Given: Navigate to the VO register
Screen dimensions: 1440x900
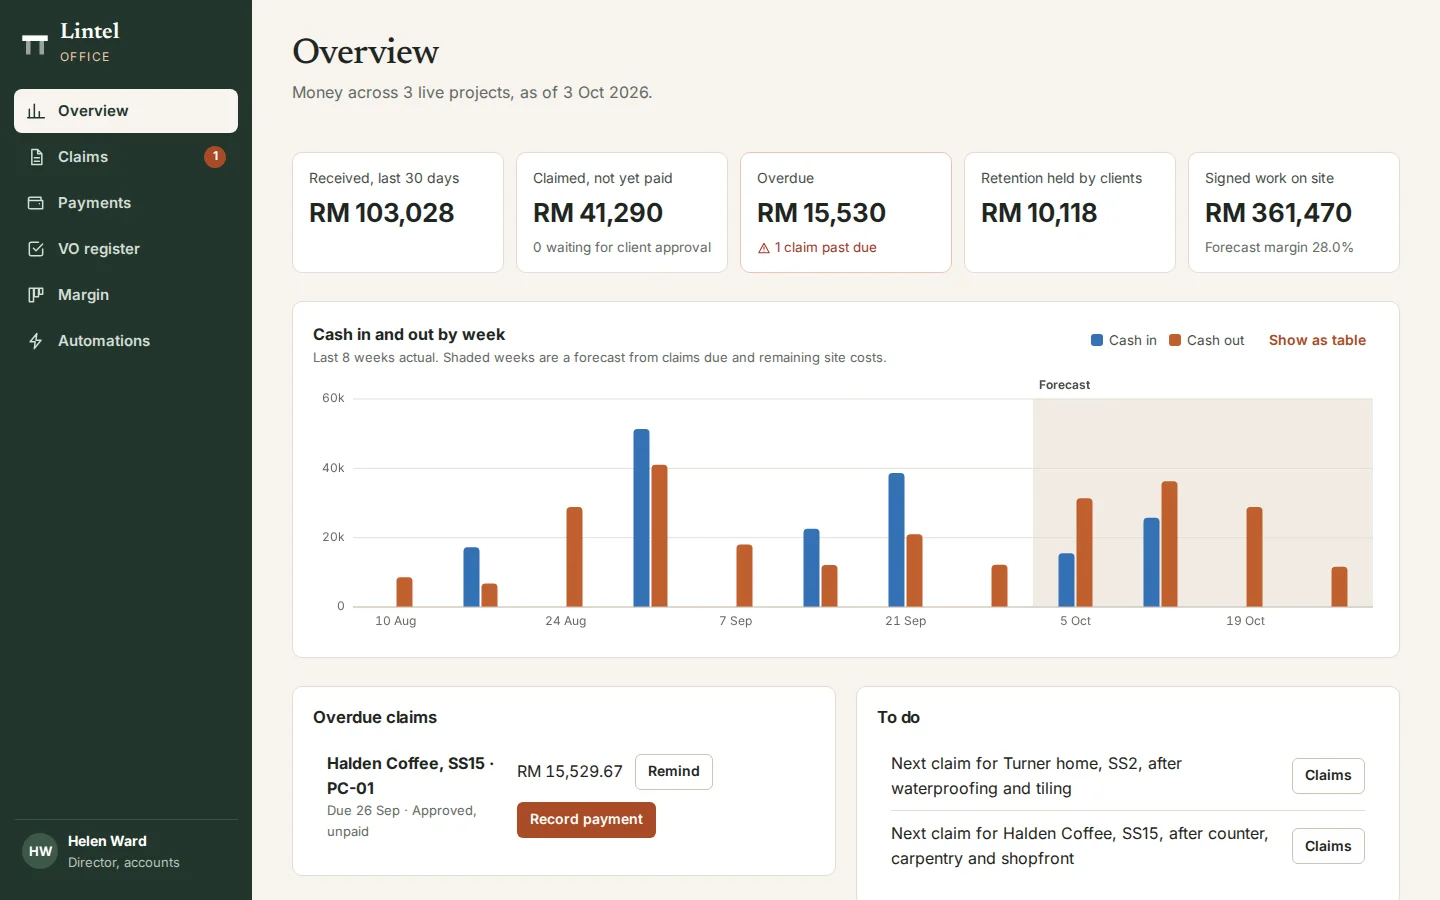Looking at the screenshot, I should pyautogui.click(x=126, y=249).
